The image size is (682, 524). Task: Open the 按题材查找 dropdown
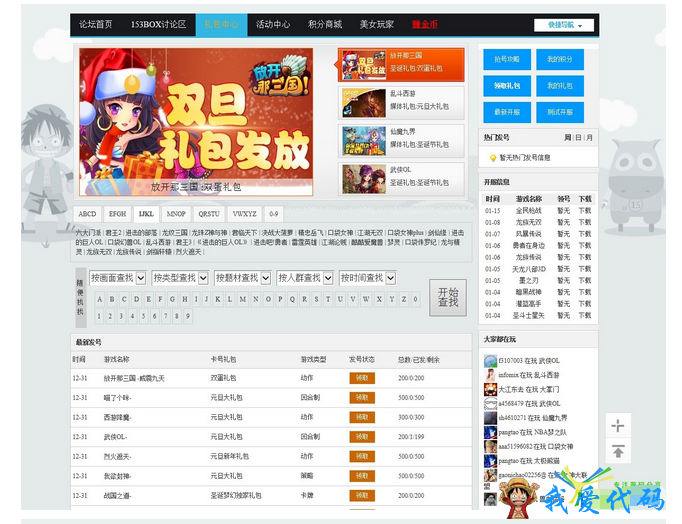[243, 278]
